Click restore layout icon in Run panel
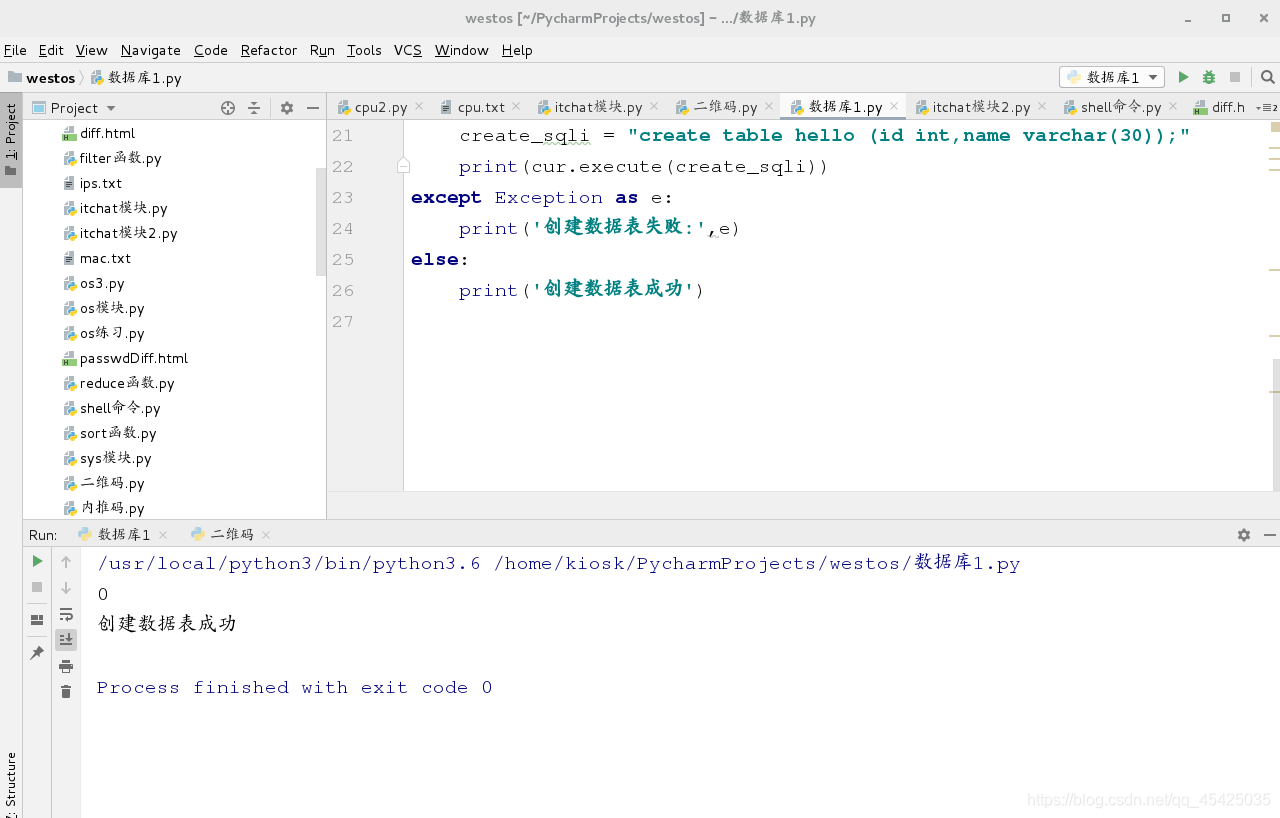This screenshot has height=818, width=1280. click(x=37, y=620)
